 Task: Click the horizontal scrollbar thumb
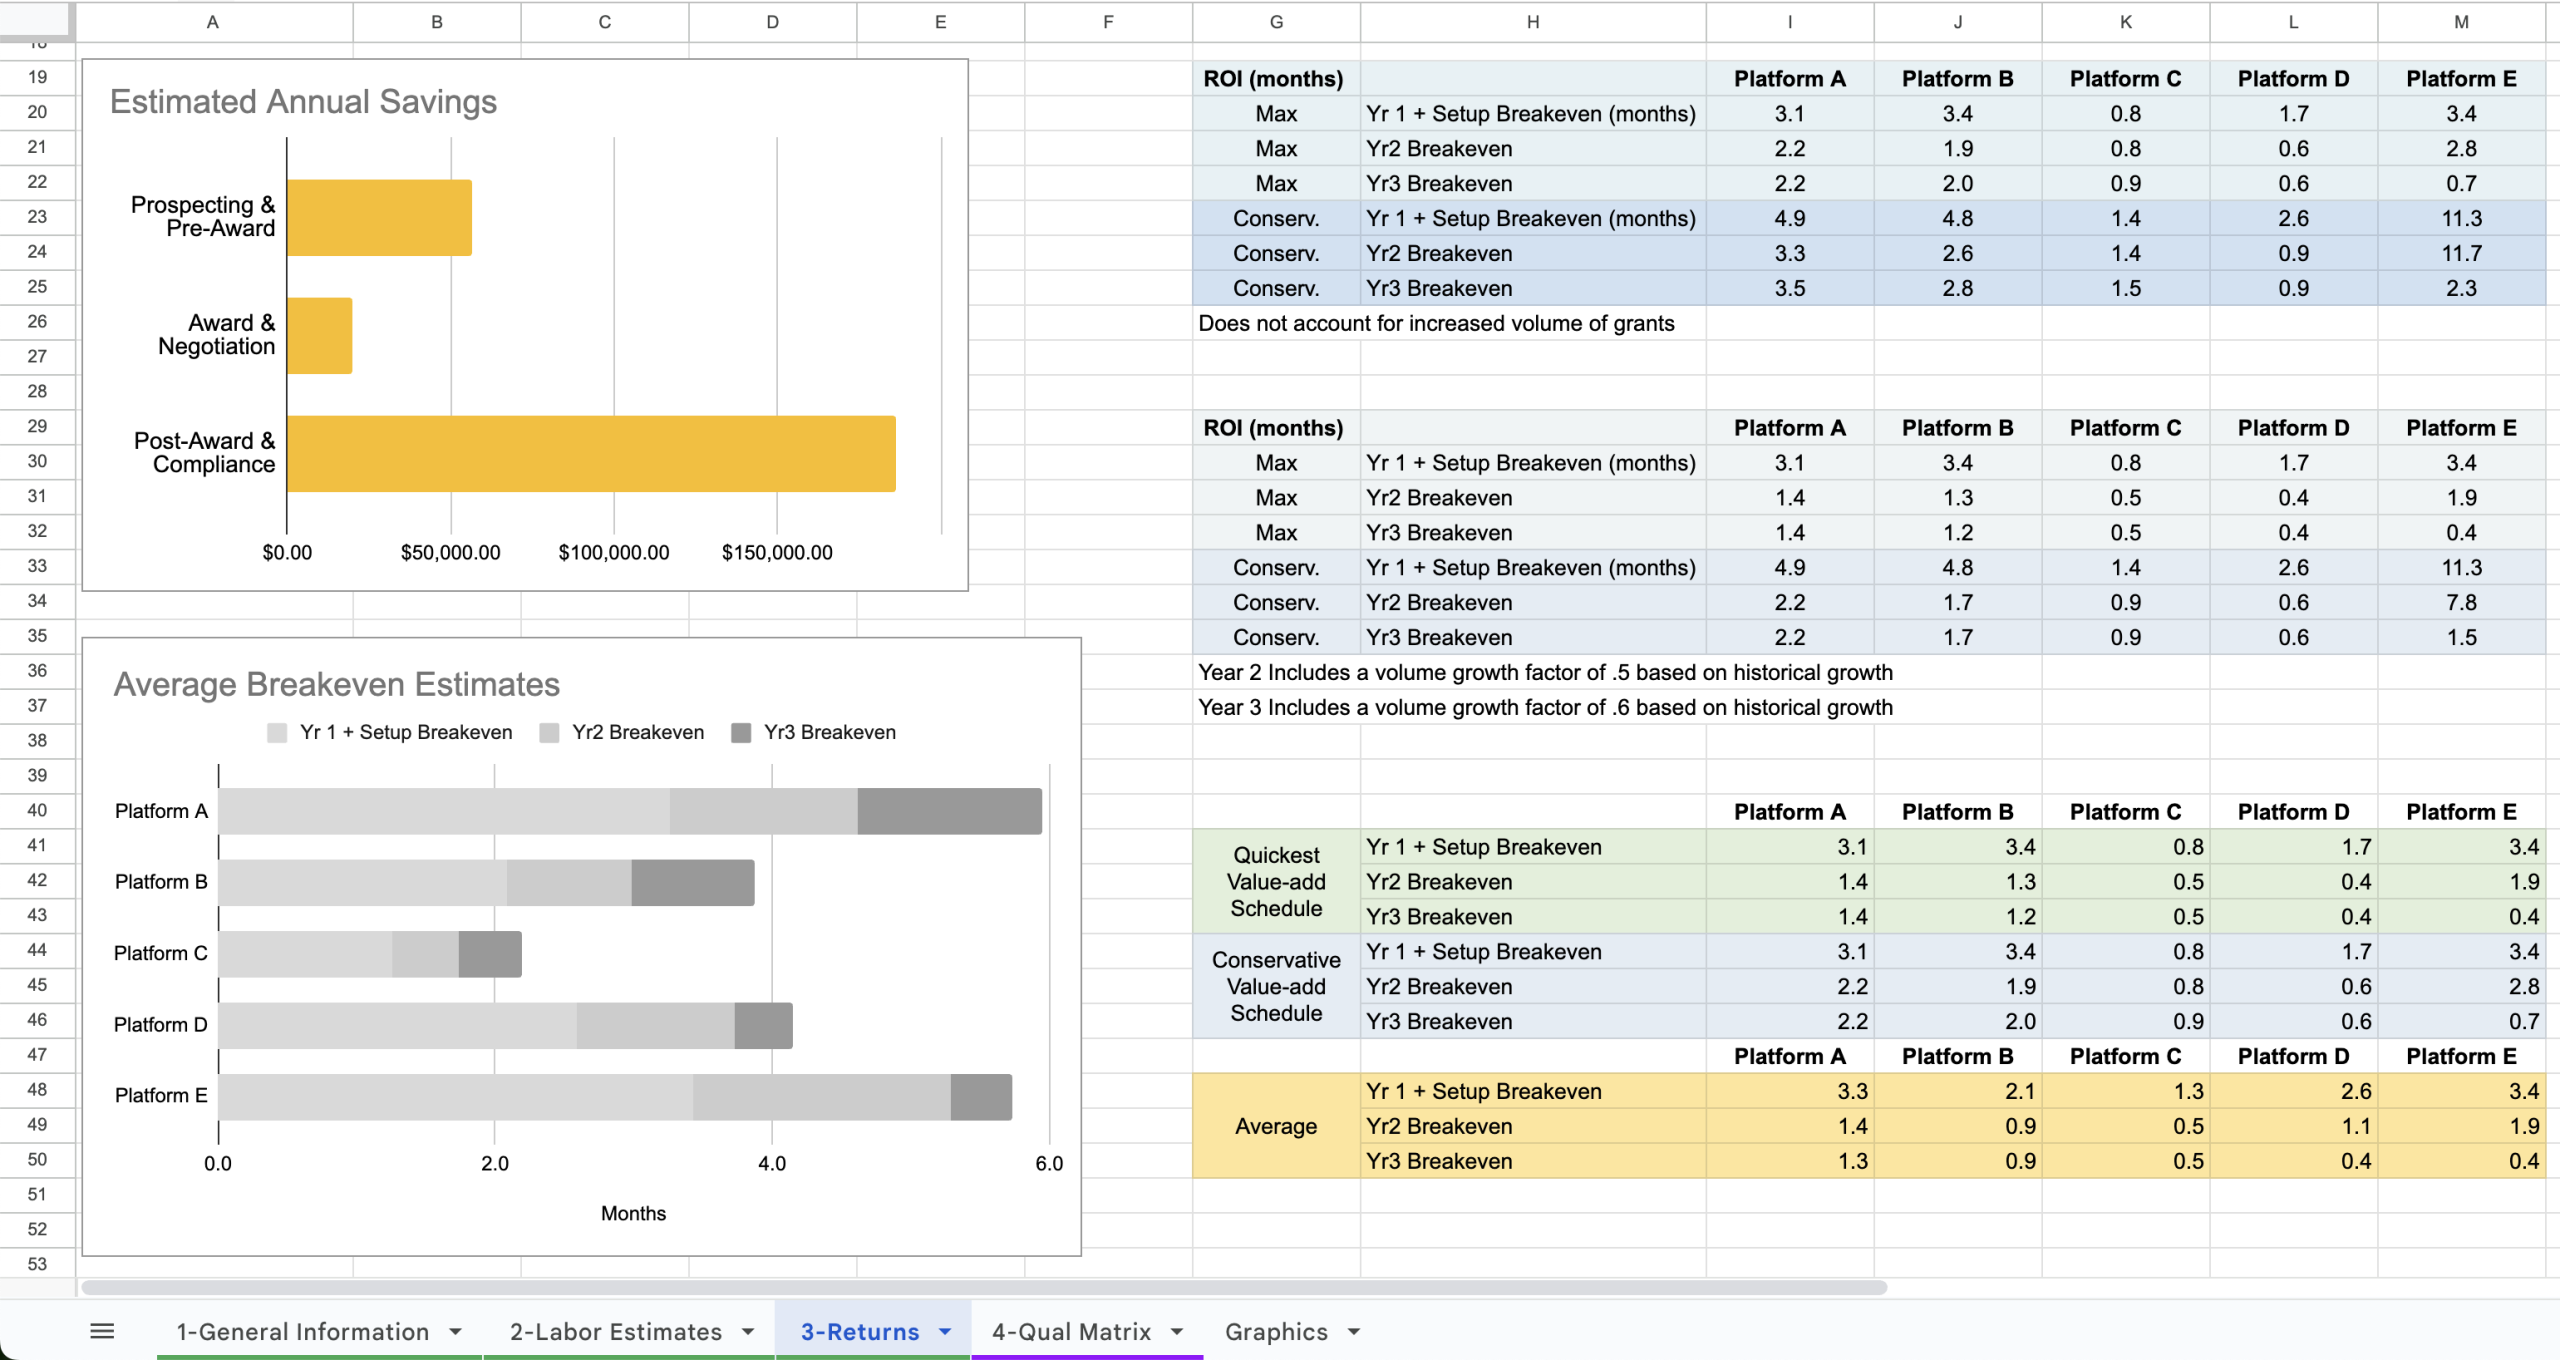(x=984, y=1287)
